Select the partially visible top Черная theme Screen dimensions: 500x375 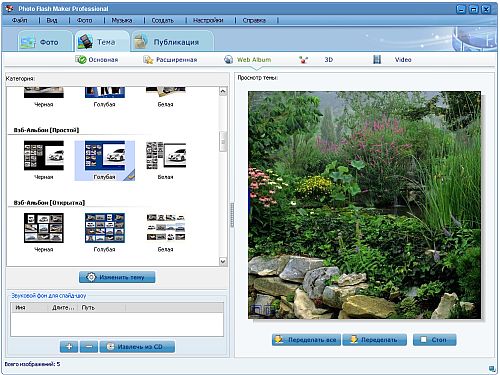click(44, 97)
